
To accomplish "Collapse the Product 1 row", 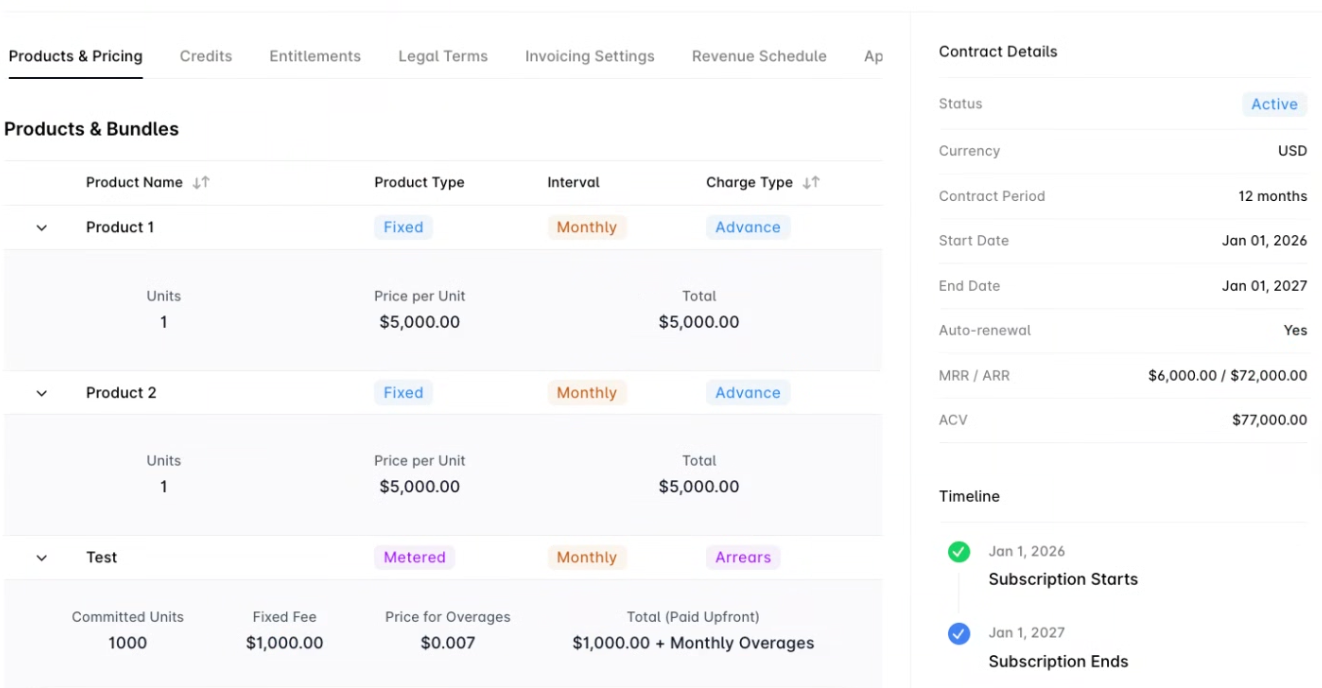I will [41, 227].
